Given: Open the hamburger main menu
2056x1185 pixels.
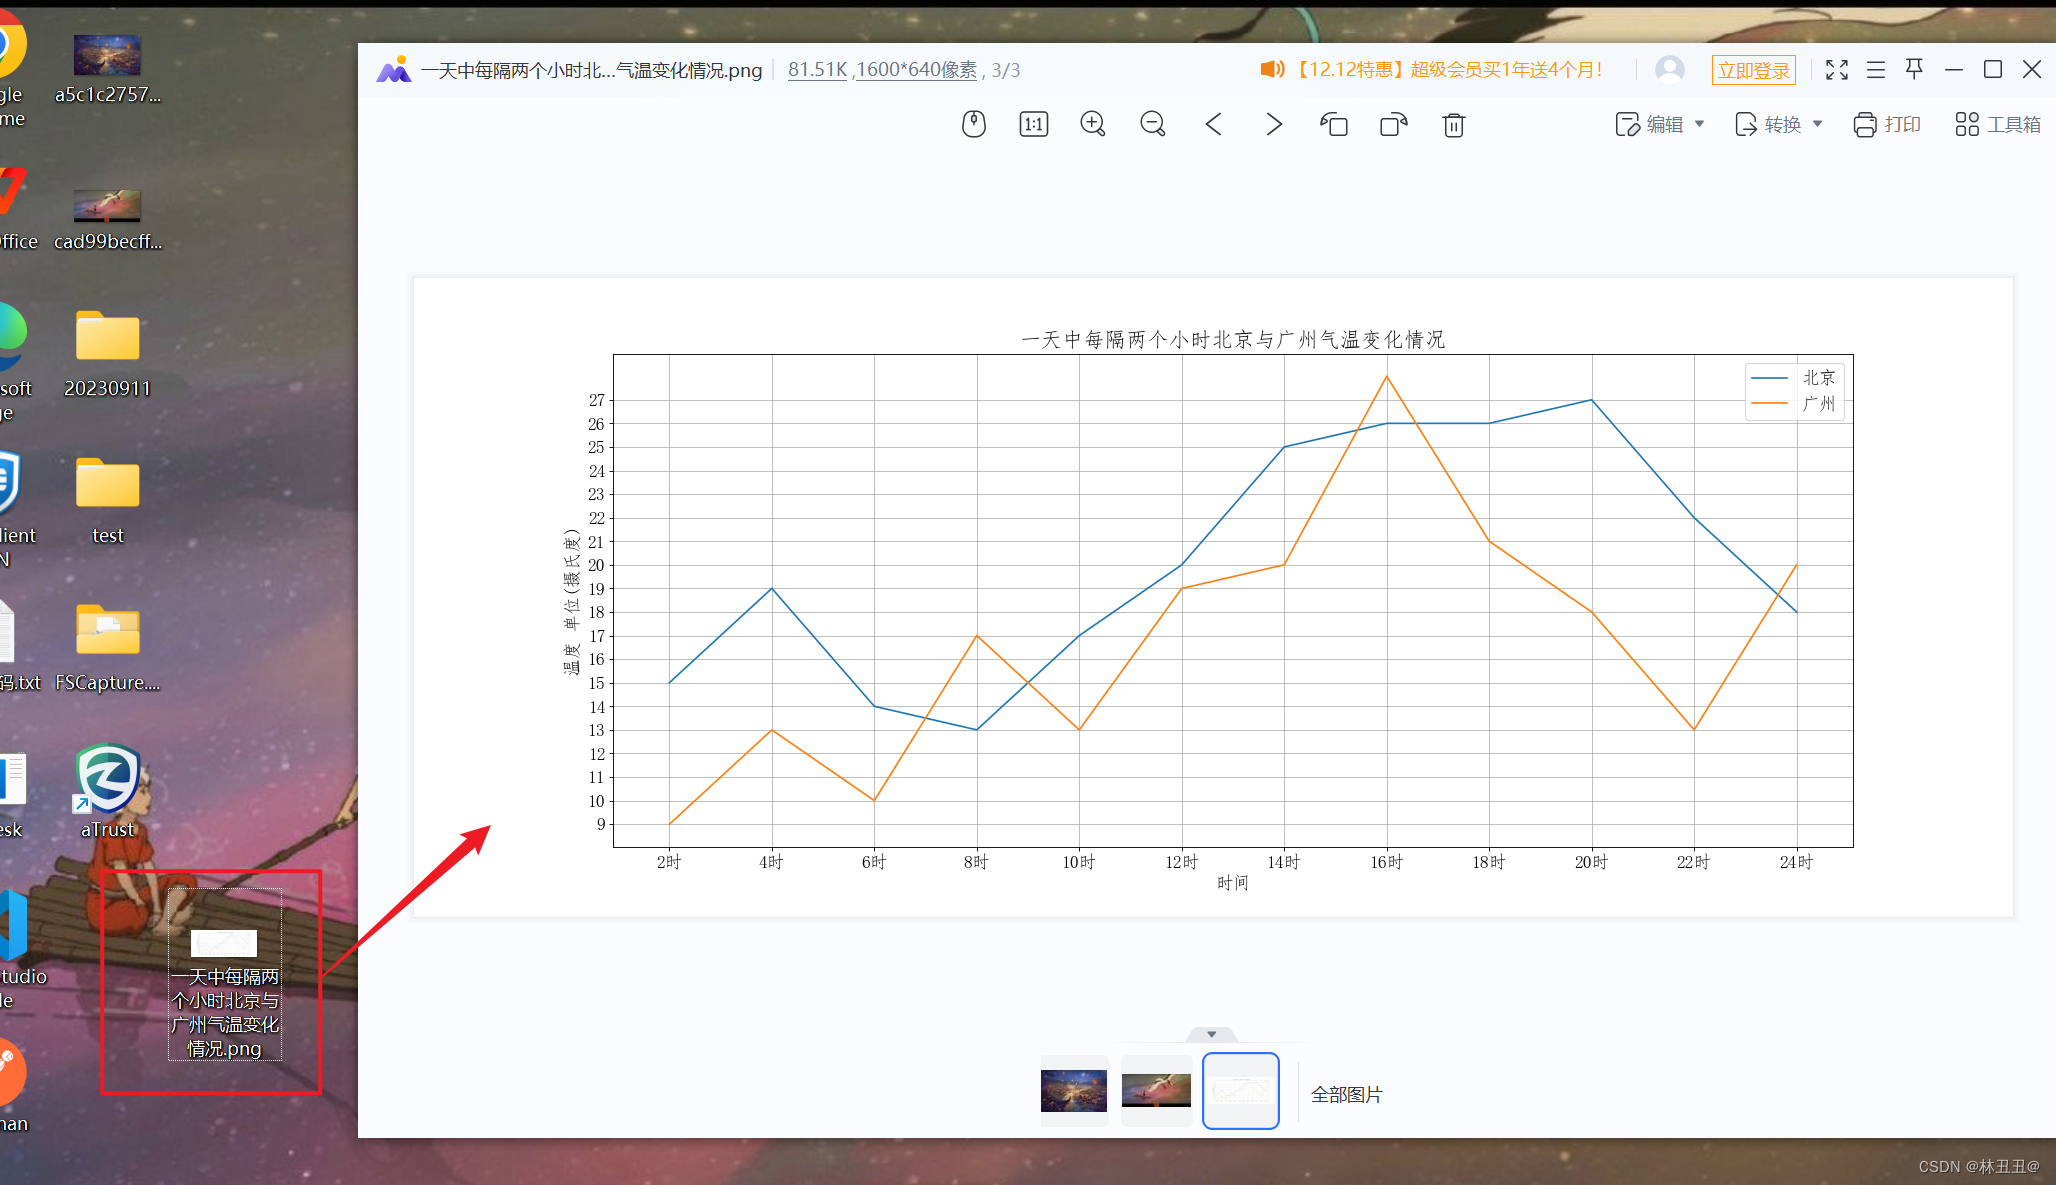Looking at the screenshot, I should point(1875,69).
